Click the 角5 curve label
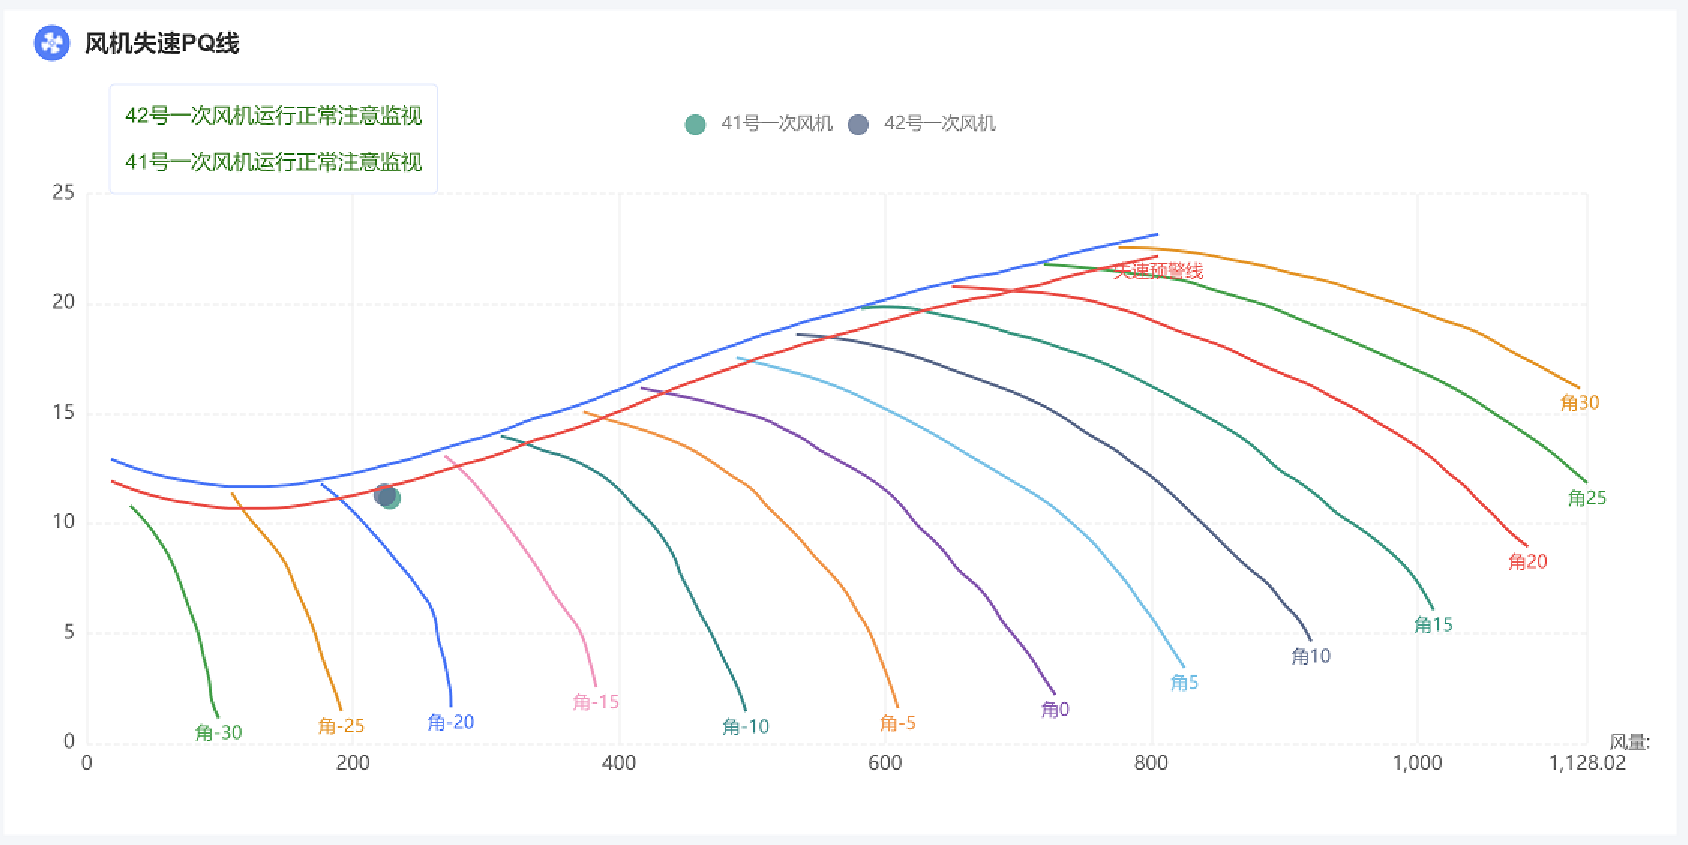1688x845 pixels. (1185, 683)
